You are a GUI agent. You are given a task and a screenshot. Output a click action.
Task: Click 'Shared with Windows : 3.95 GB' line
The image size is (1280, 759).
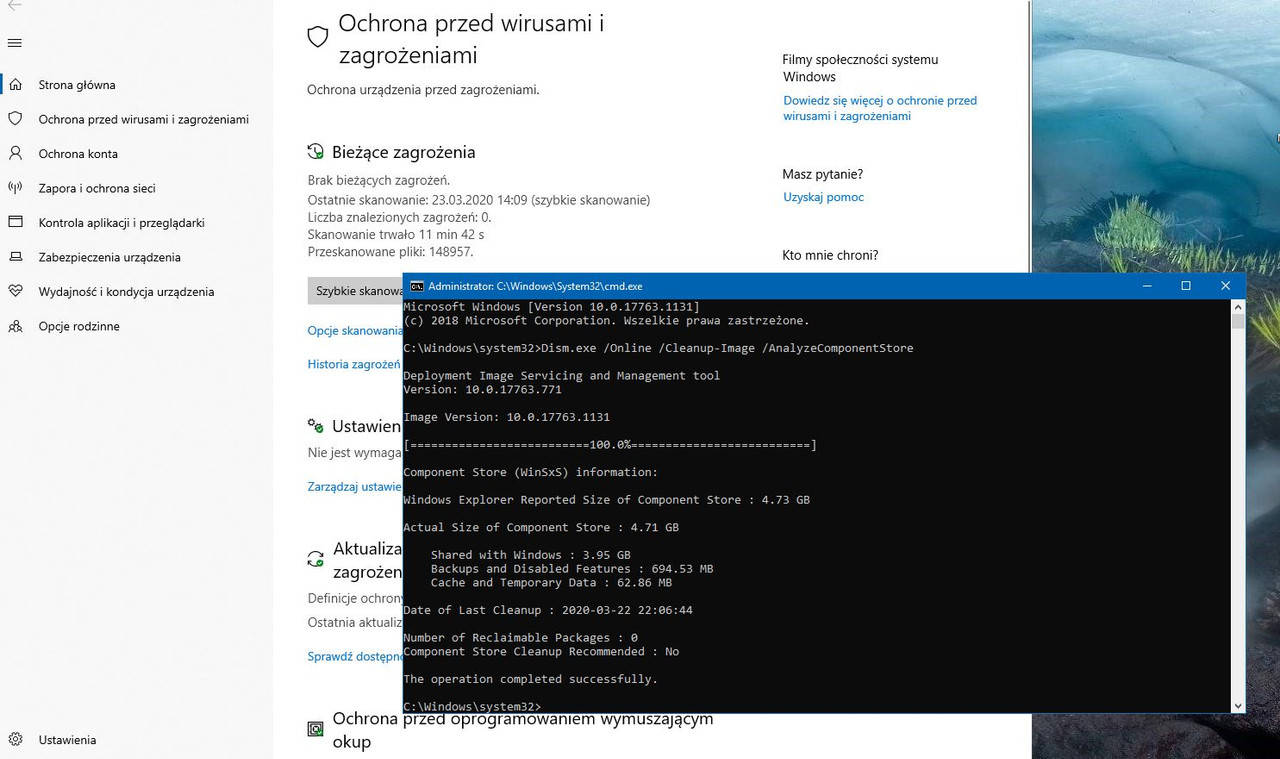531,555
